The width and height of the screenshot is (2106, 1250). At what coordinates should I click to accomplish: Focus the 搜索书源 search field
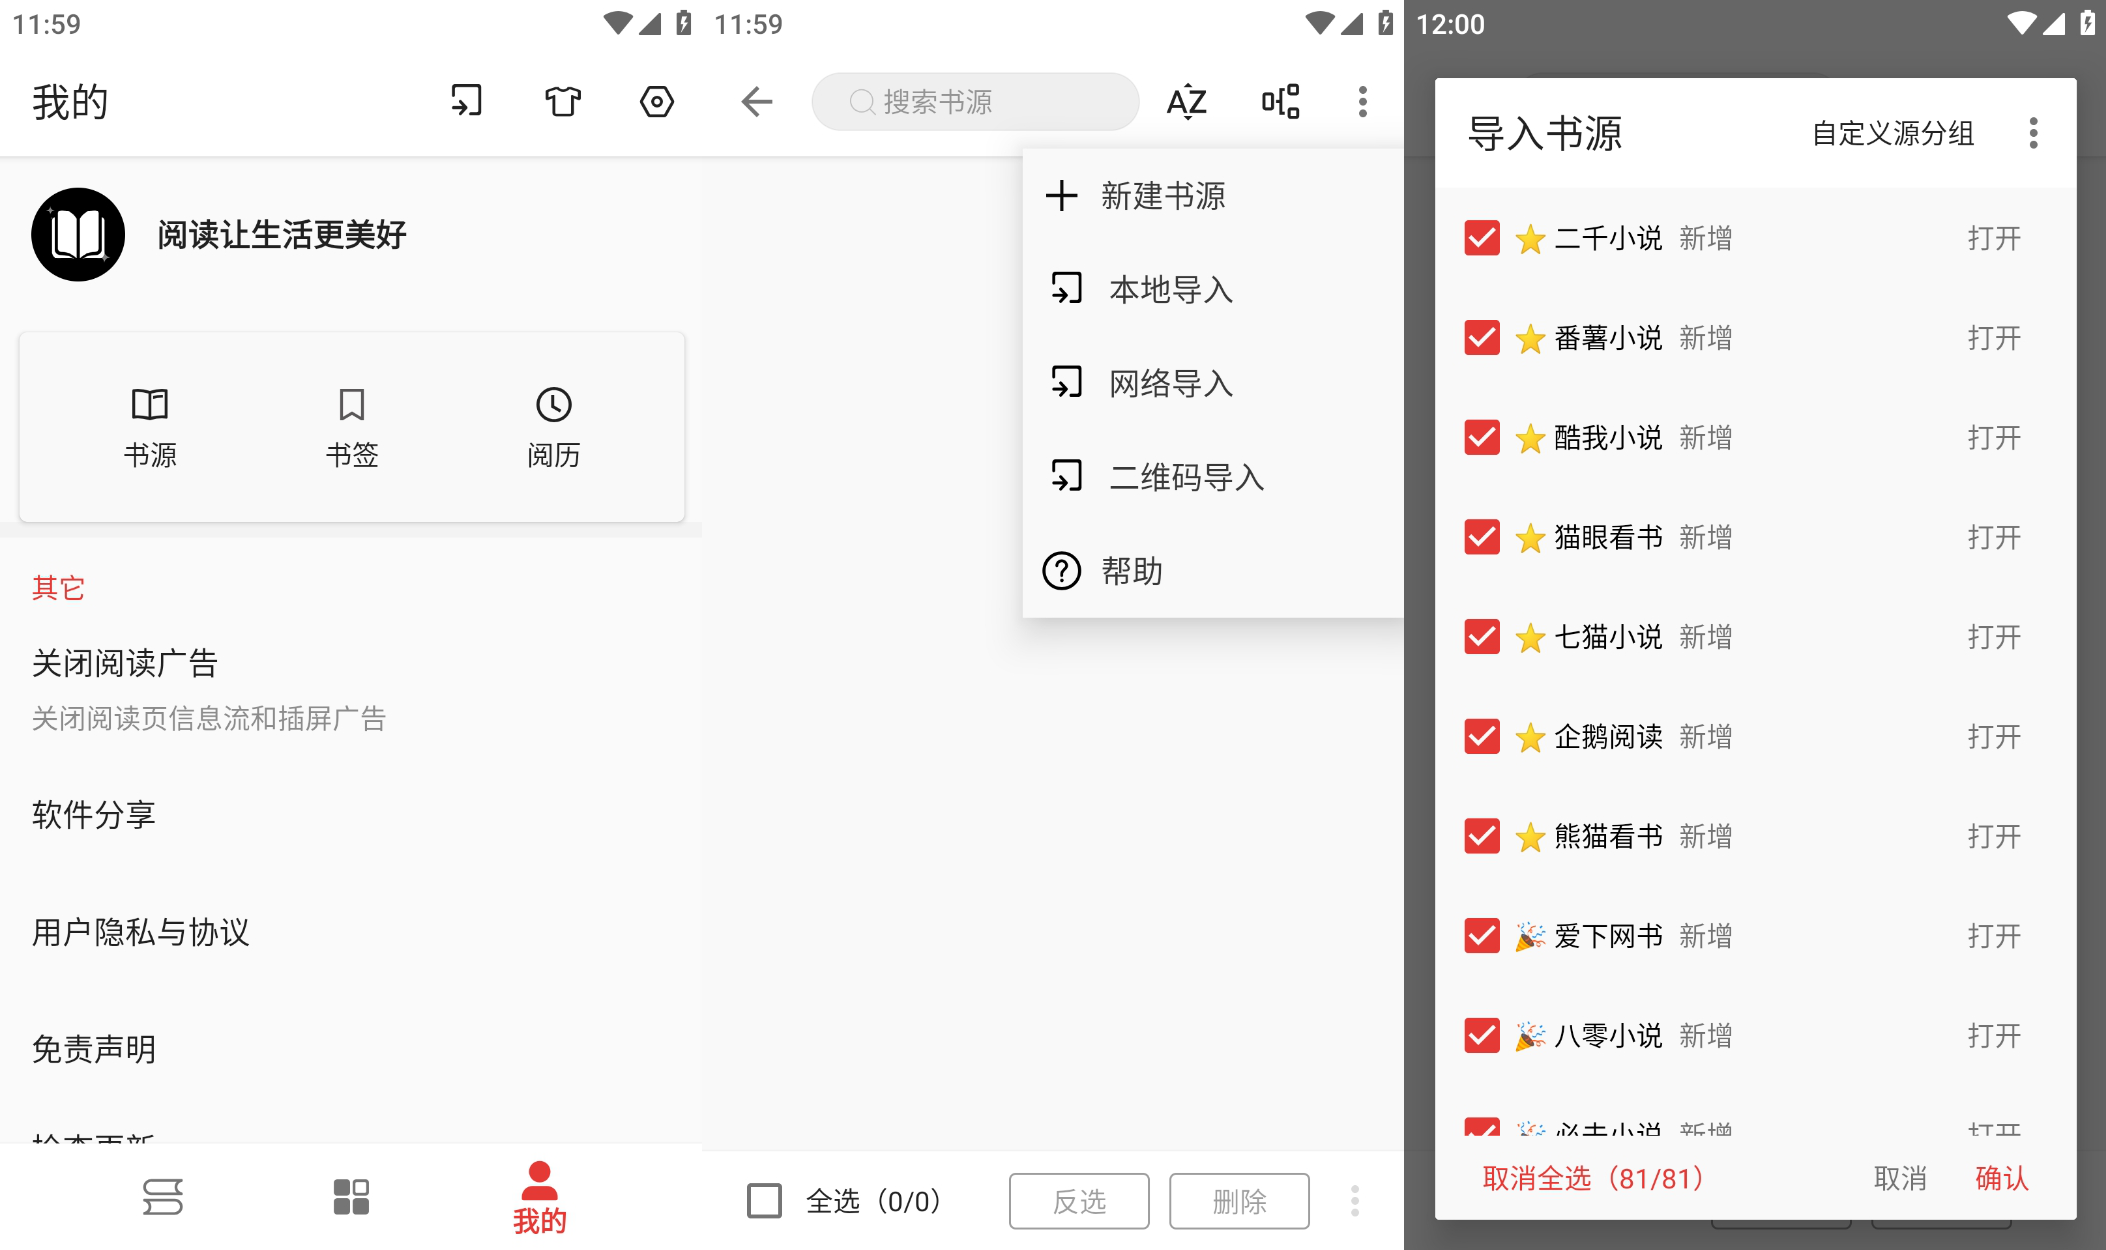pos(975,101)
